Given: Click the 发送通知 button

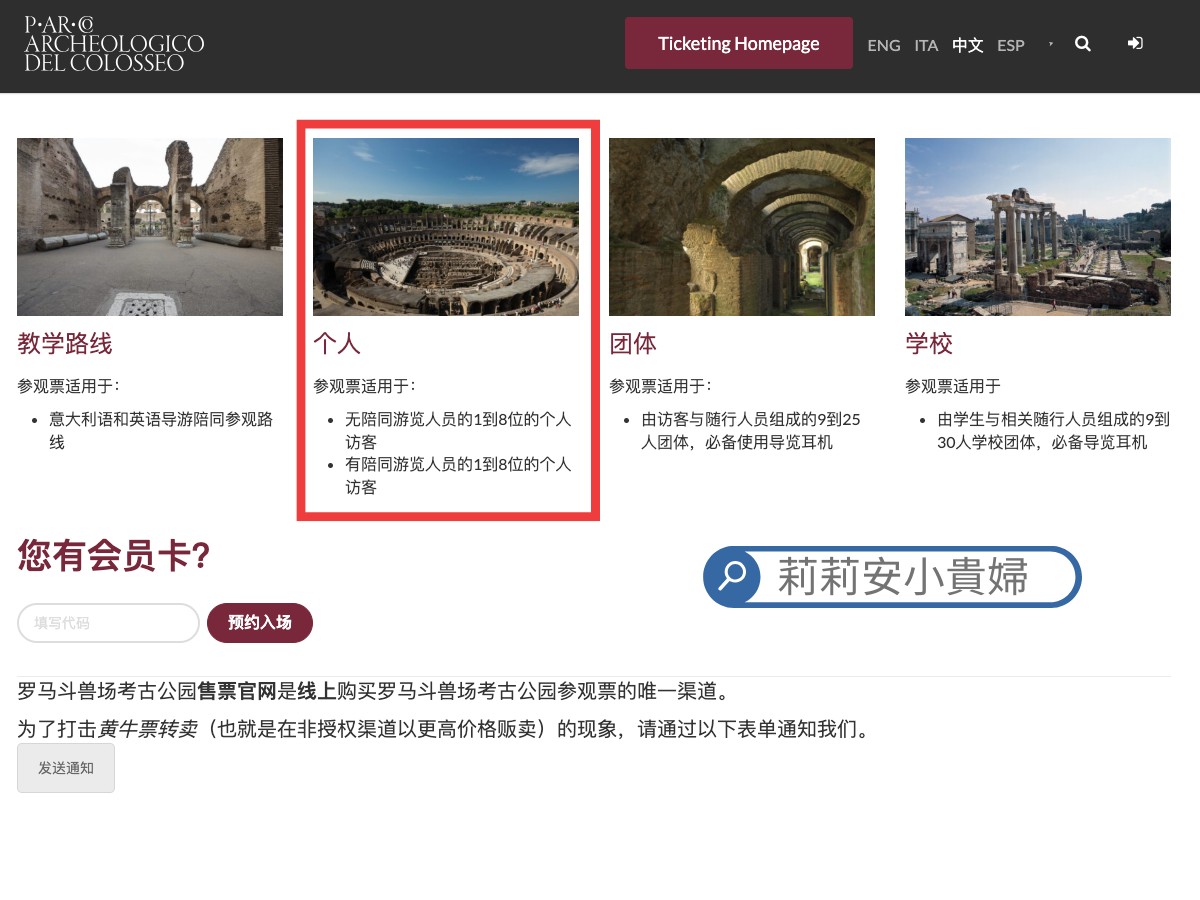Looking at the screenshot, I should [x=65, y=768].
